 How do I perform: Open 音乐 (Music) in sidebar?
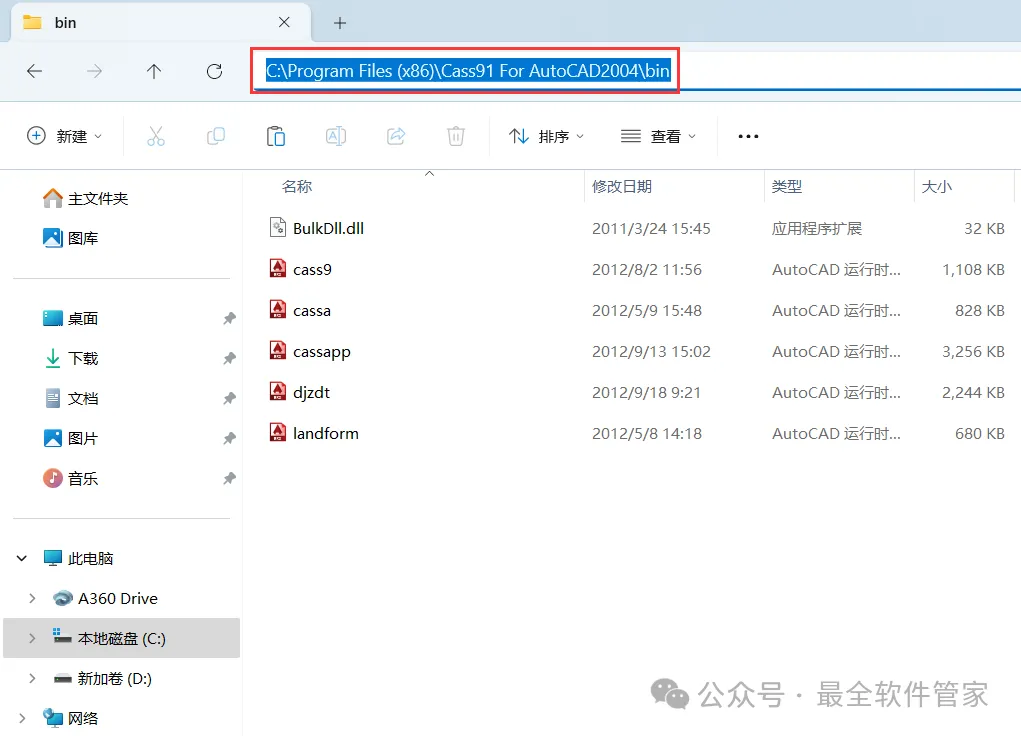click(x=70, y=478)
